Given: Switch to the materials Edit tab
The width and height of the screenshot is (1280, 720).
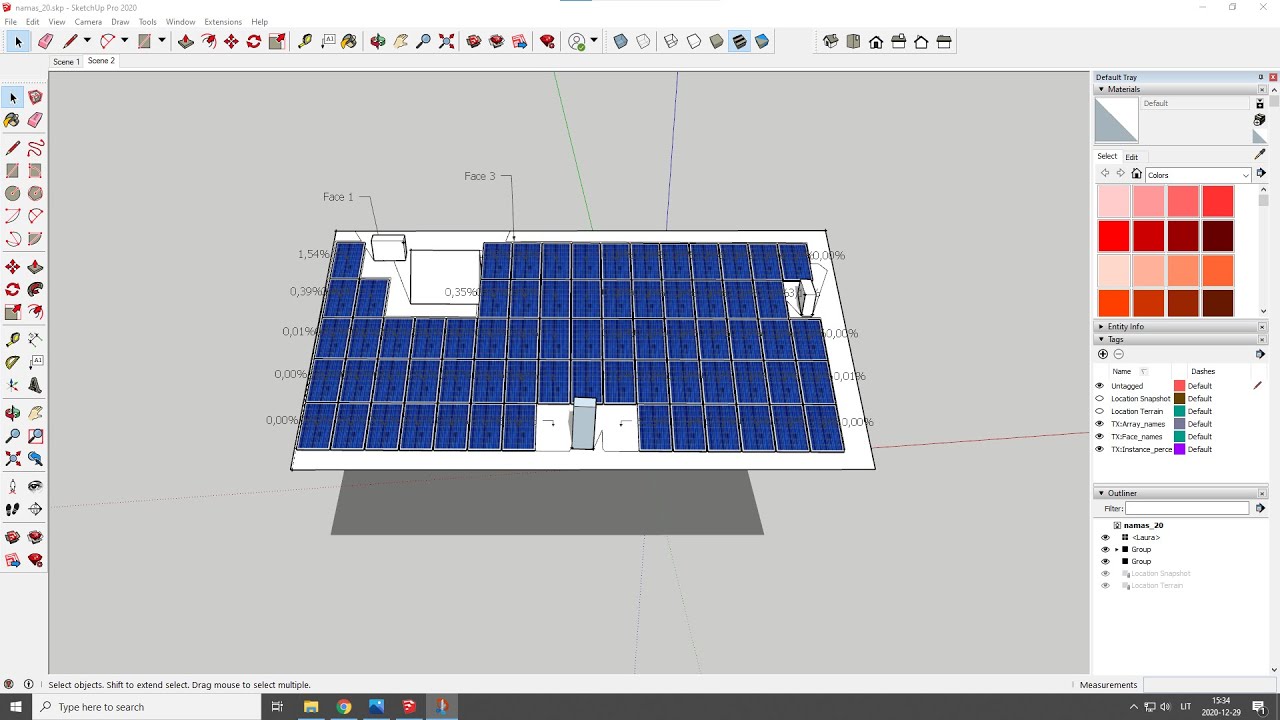Looking at the screenshot, I should [x=1131, y=157].
